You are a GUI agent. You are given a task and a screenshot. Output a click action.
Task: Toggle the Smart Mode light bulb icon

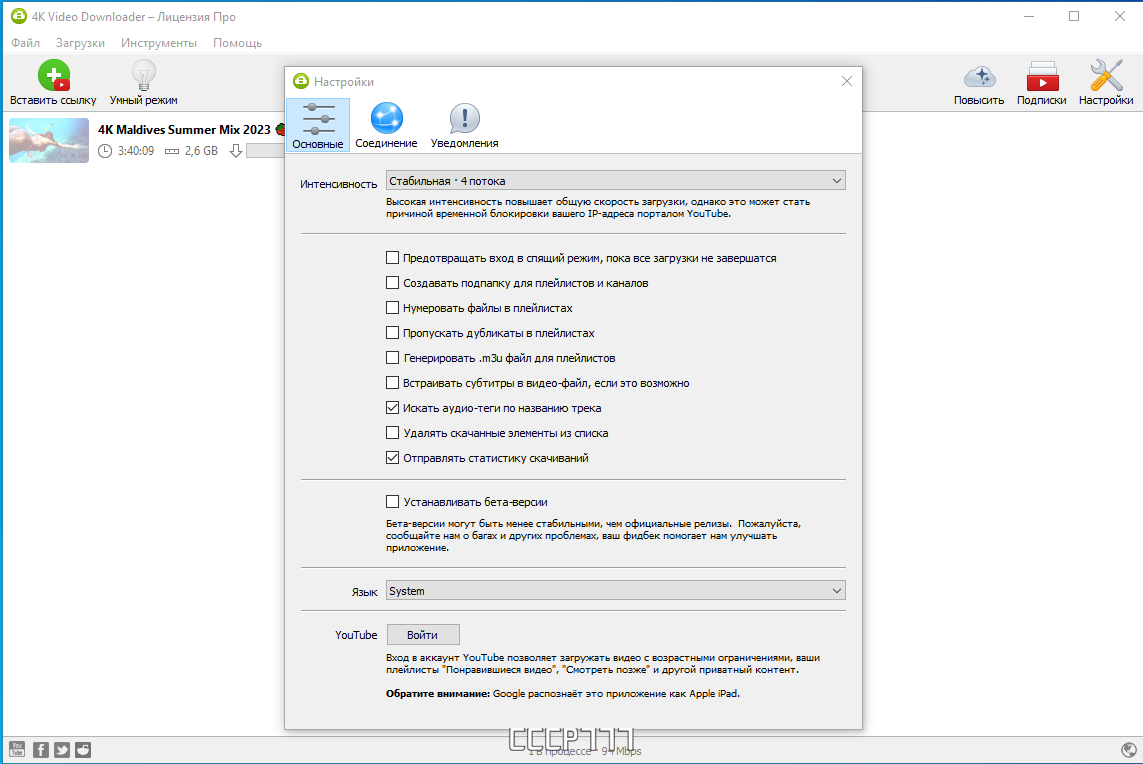(x=144, y=75)
